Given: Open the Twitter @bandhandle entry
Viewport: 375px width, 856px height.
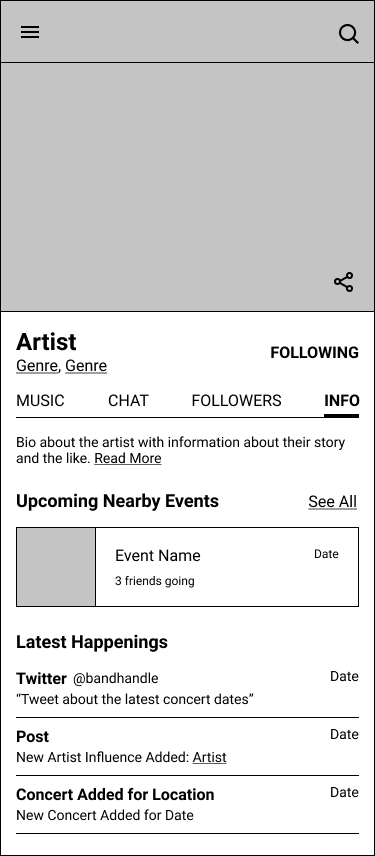Looking at the screenshot, I should point(187,688).
